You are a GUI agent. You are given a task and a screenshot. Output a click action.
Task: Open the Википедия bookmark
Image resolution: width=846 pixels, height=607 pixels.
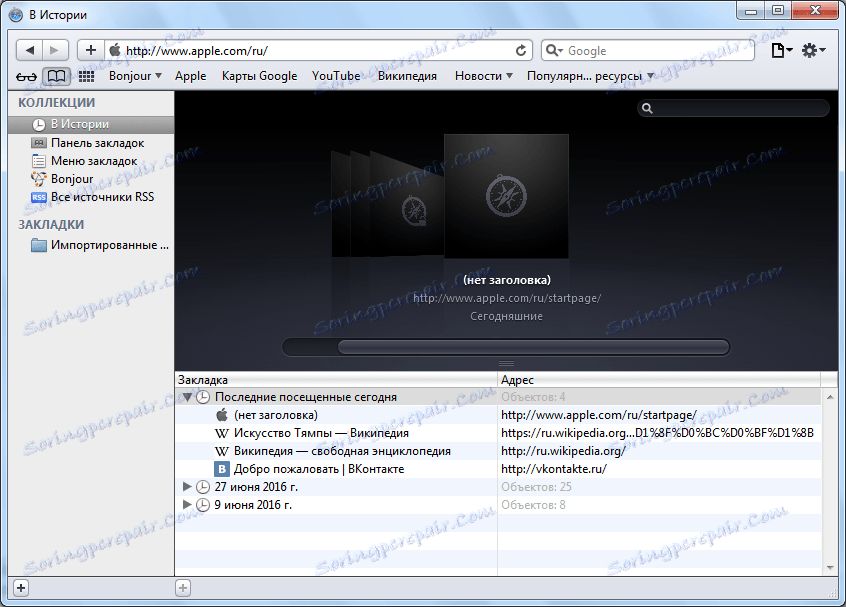tap(407, 76)
